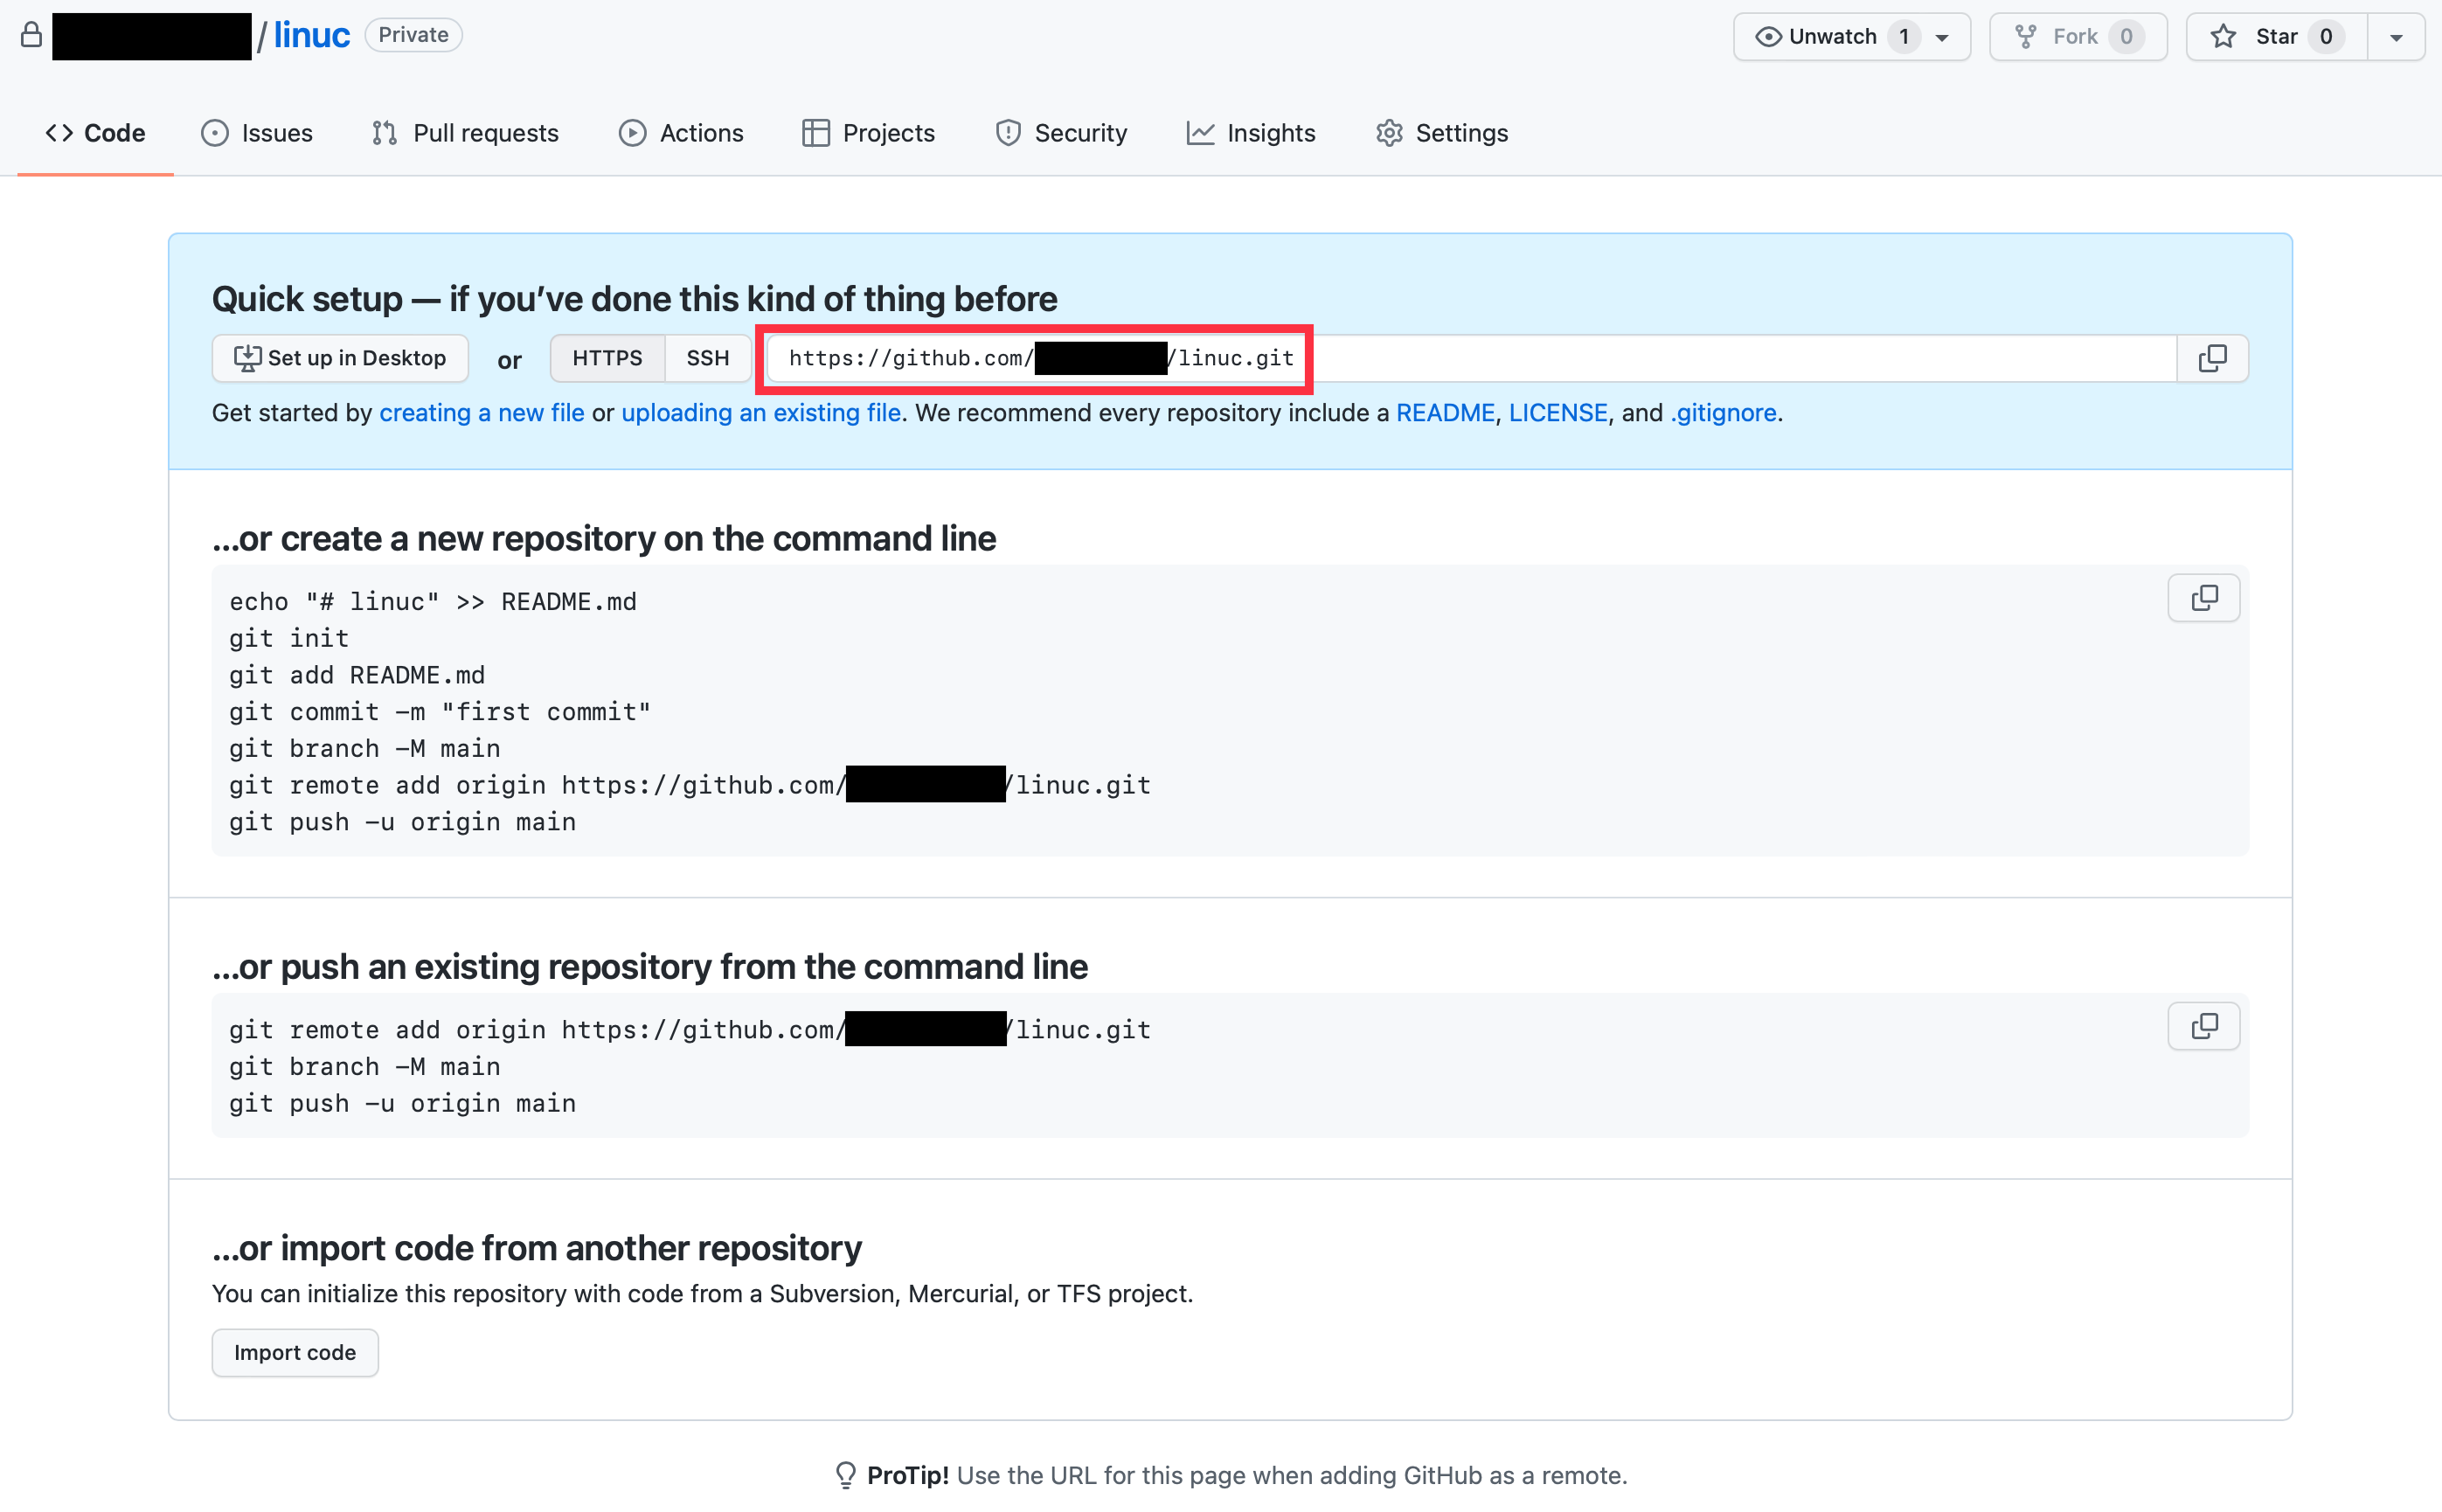Go to the Pull requests tab

pyautogui.click(x=465, y=133)
